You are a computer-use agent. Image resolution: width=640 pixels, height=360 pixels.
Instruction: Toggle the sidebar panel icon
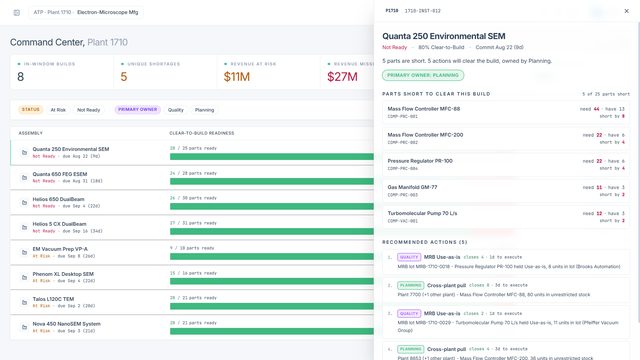click(x=17, y=13)
